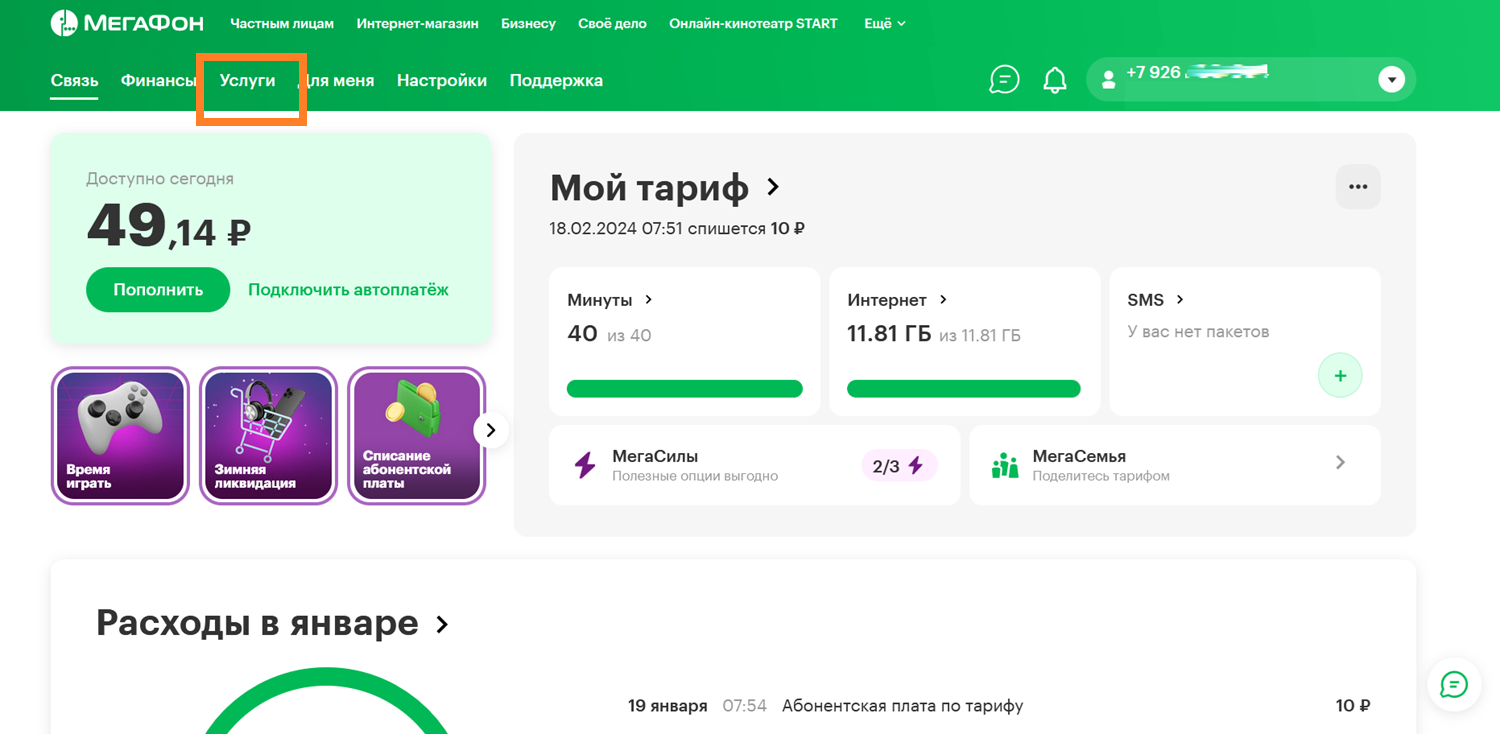
Task: Show next promo stories with the arrow
Action: point(490,430)
